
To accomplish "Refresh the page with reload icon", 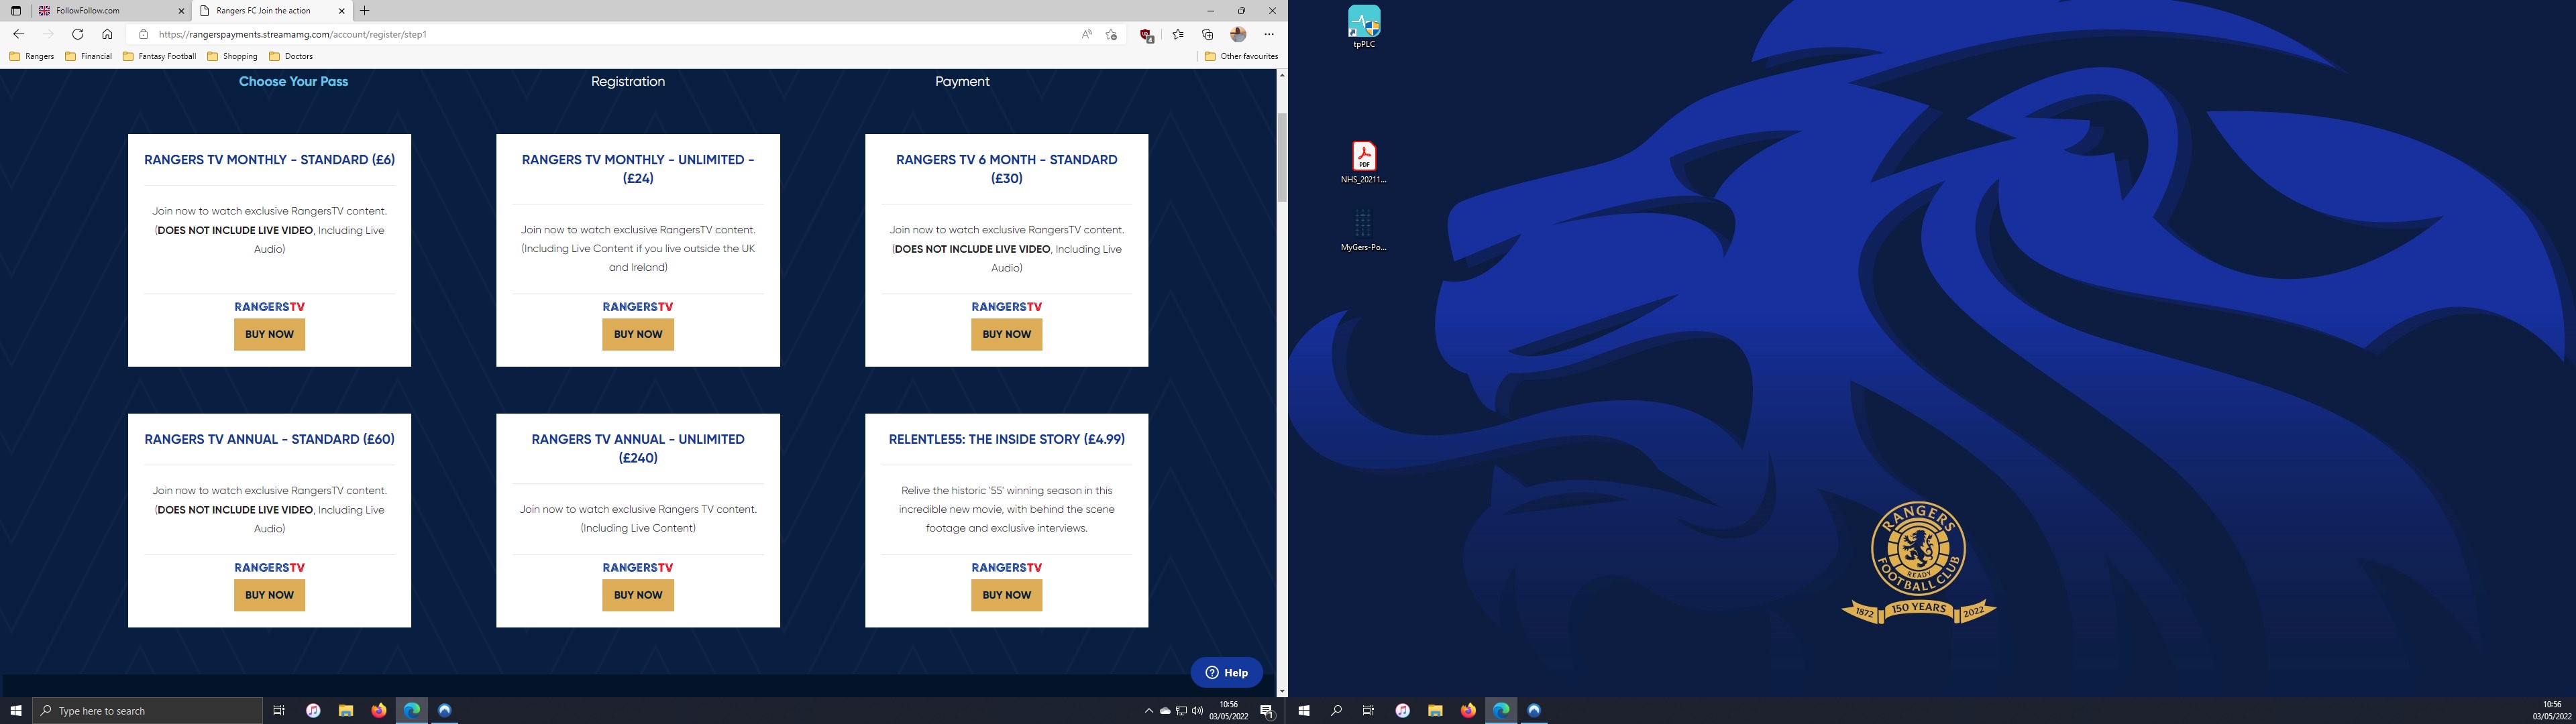I will [77, 34].
